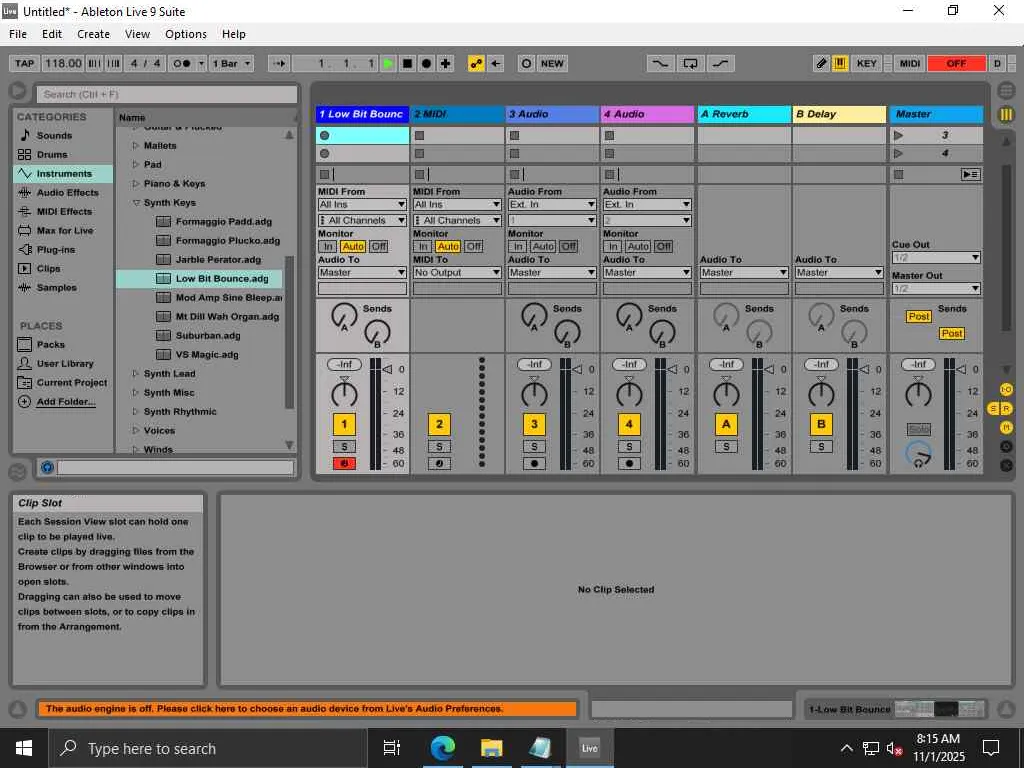Image resolution: width=1024 pixels, height=768 pixels.
Task: Click the NEW button
Action: tap(552, 63)
